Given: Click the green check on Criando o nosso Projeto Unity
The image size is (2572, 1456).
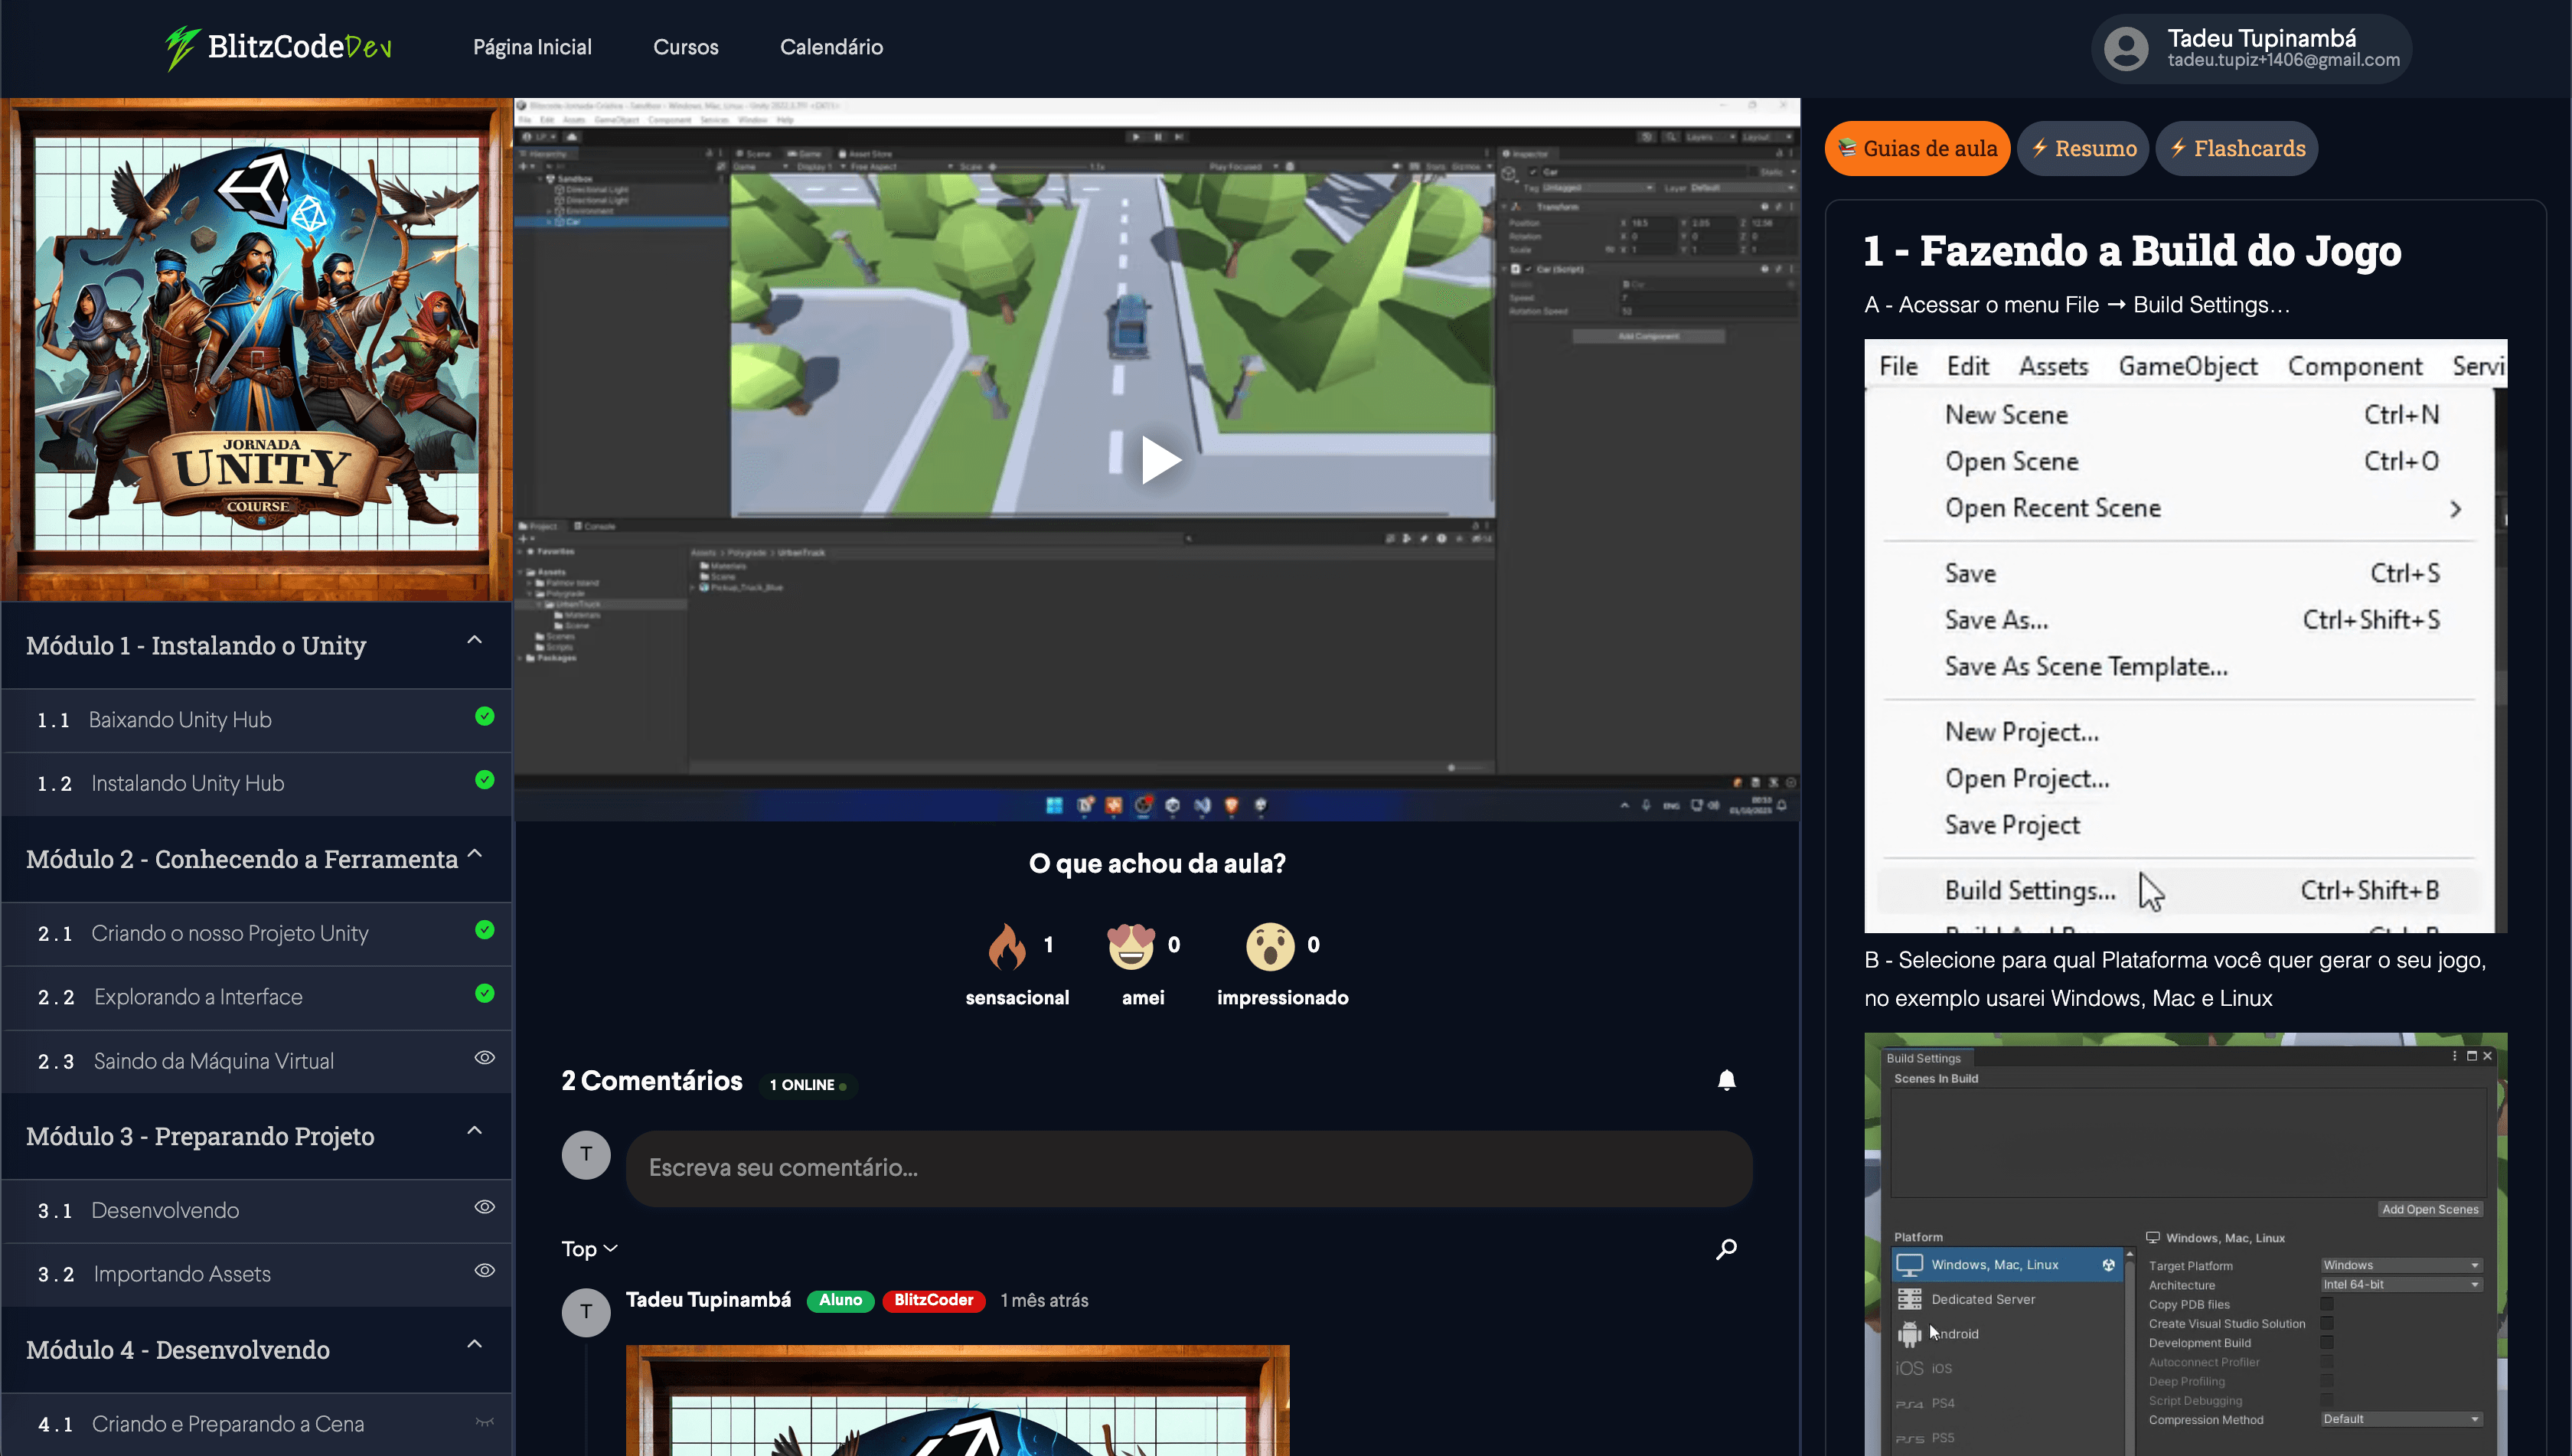Looking at the screenshot, I should point(484,930).
